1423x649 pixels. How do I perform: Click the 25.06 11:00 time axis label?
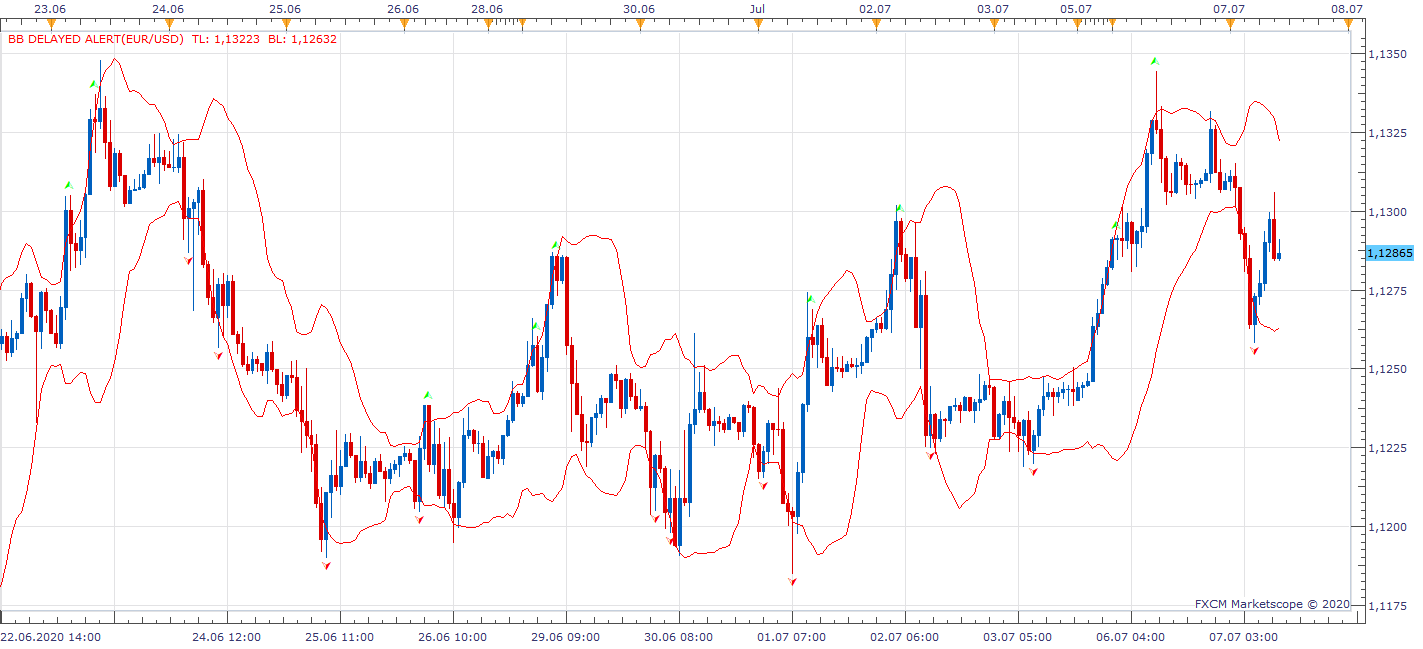[x=340, y=637]
